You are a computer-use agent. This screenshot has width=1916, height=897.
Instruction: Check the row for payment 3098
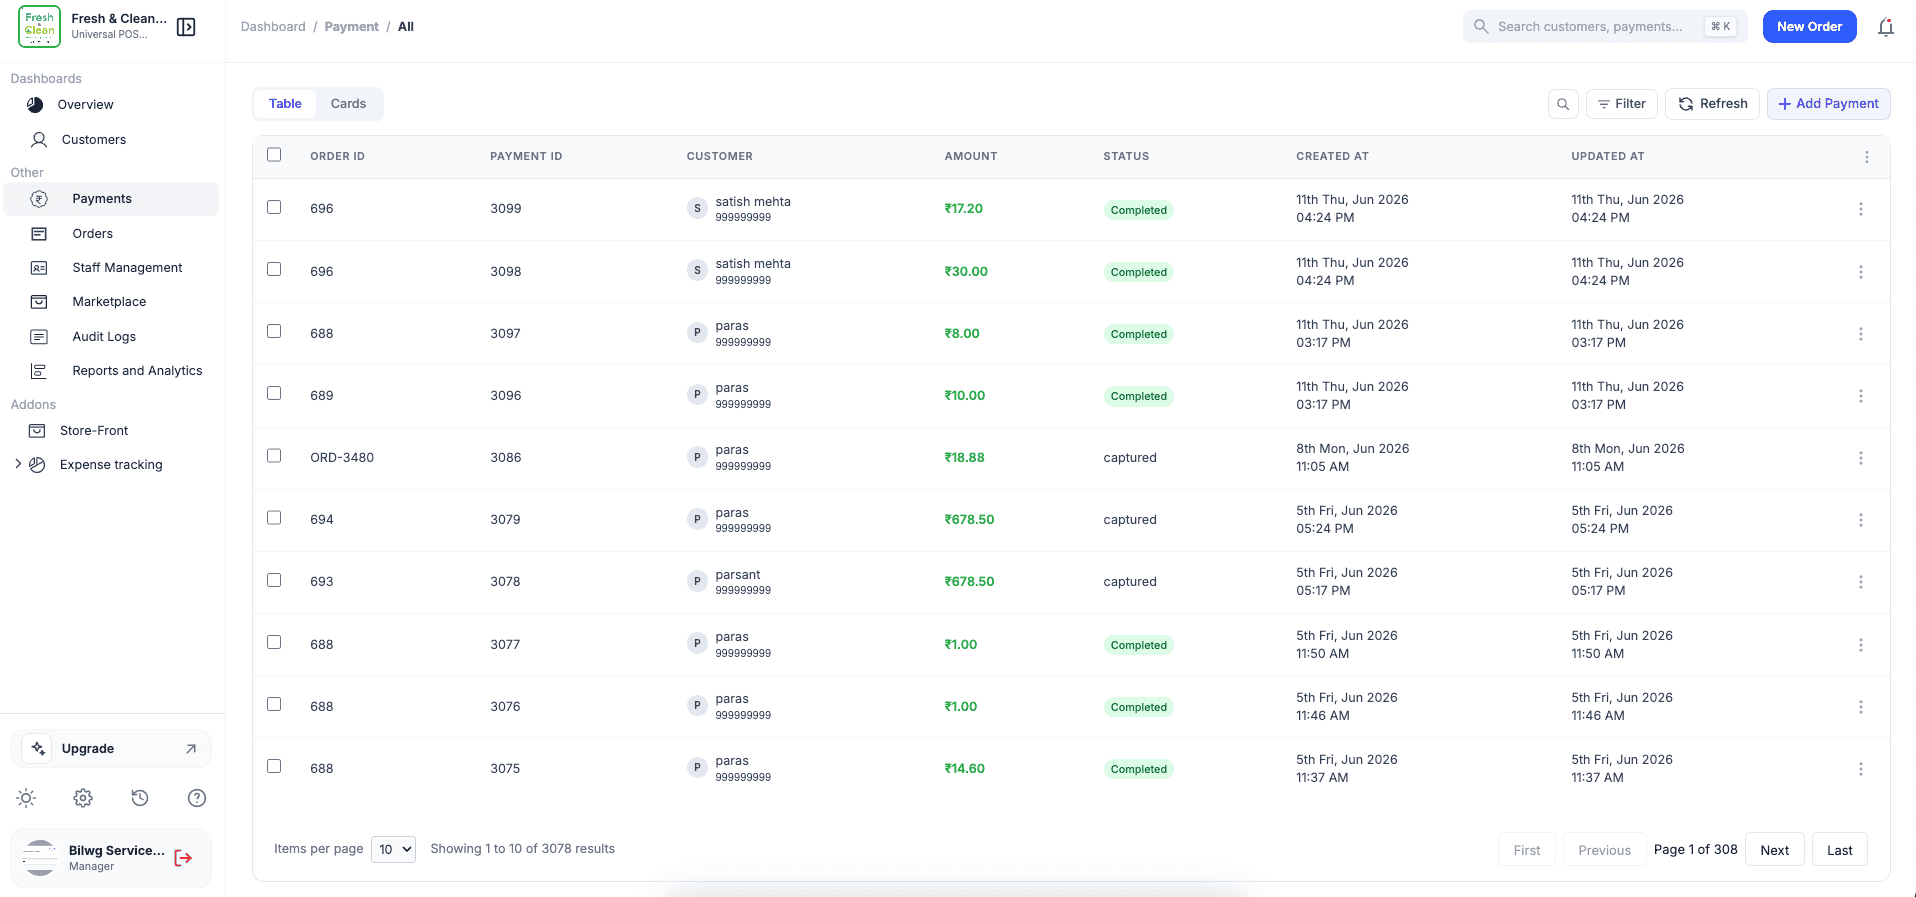pyautogui.click(x=274, y=269)
